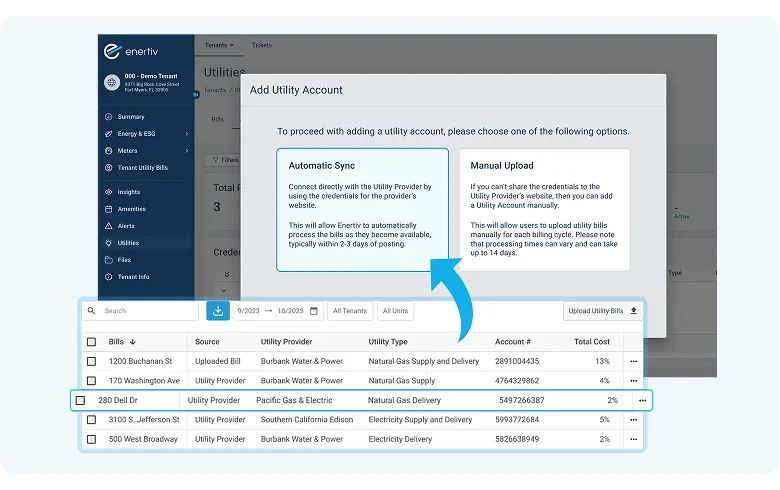Click the Files folder icon

[x=108, y=260]
